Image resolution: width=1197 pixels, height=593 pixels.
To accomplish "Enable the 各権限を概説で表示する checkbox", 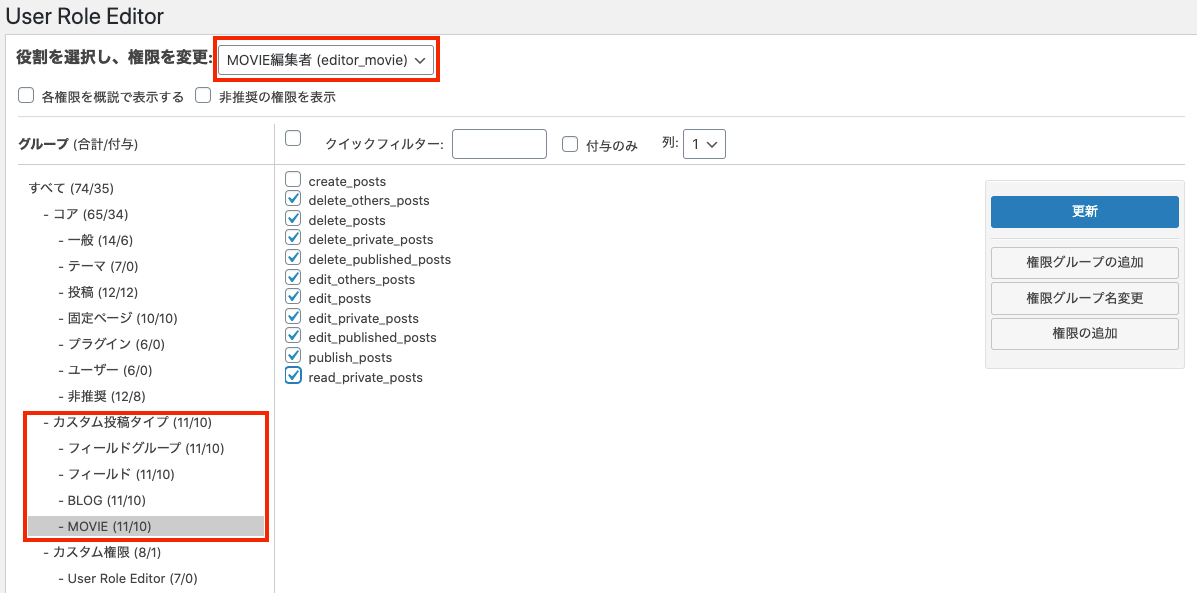I will (x=24, y=95).
